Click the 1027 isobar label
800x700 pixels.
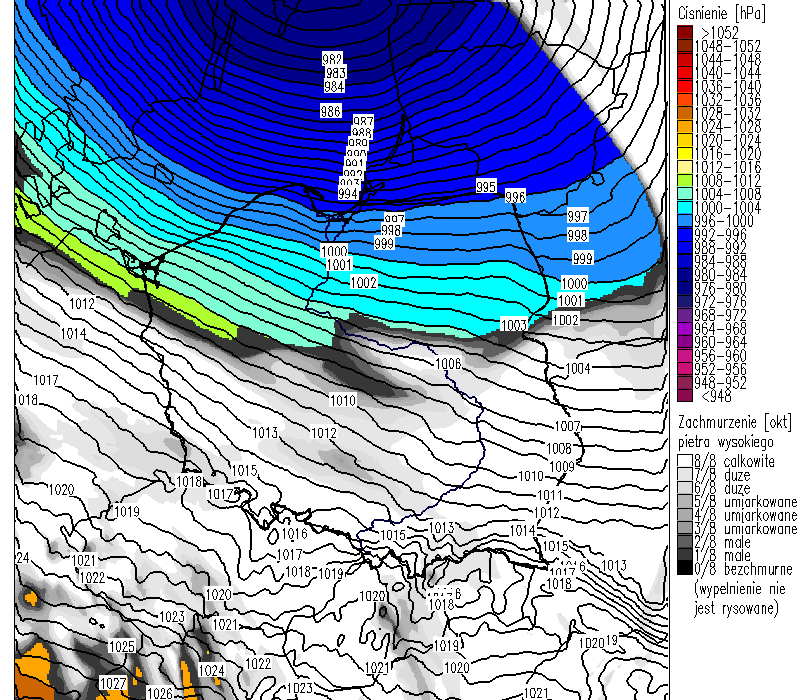[113, 683]
